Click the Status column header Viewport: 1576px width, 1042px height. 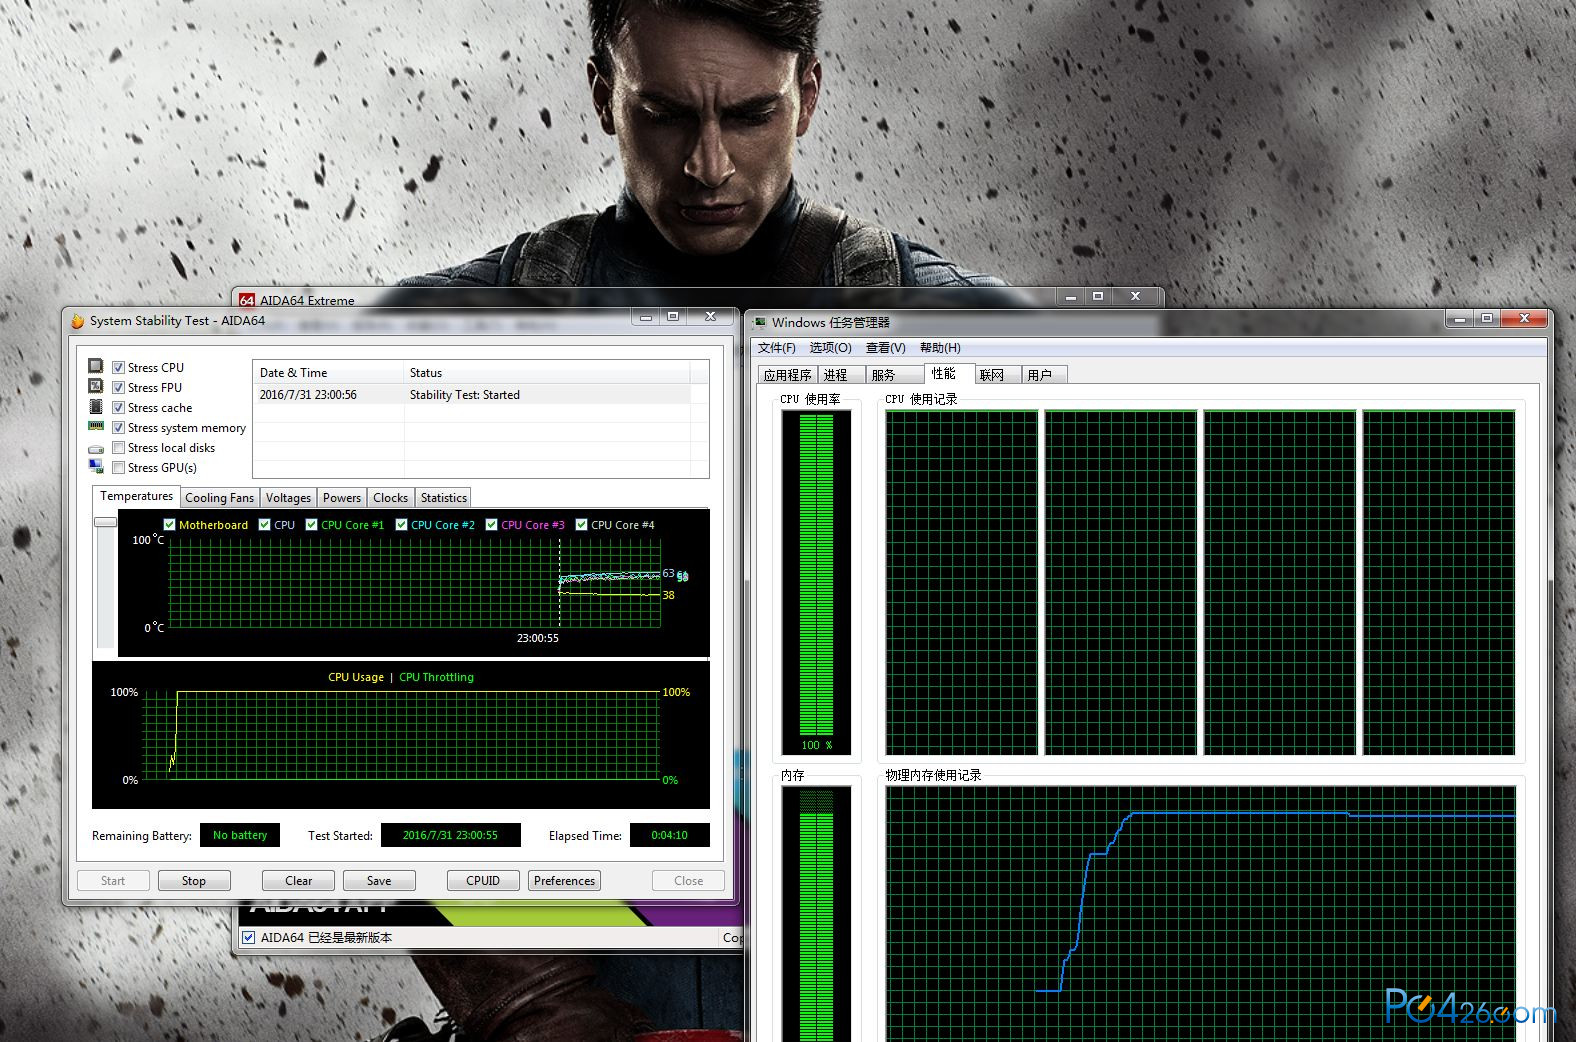(547, 373)
